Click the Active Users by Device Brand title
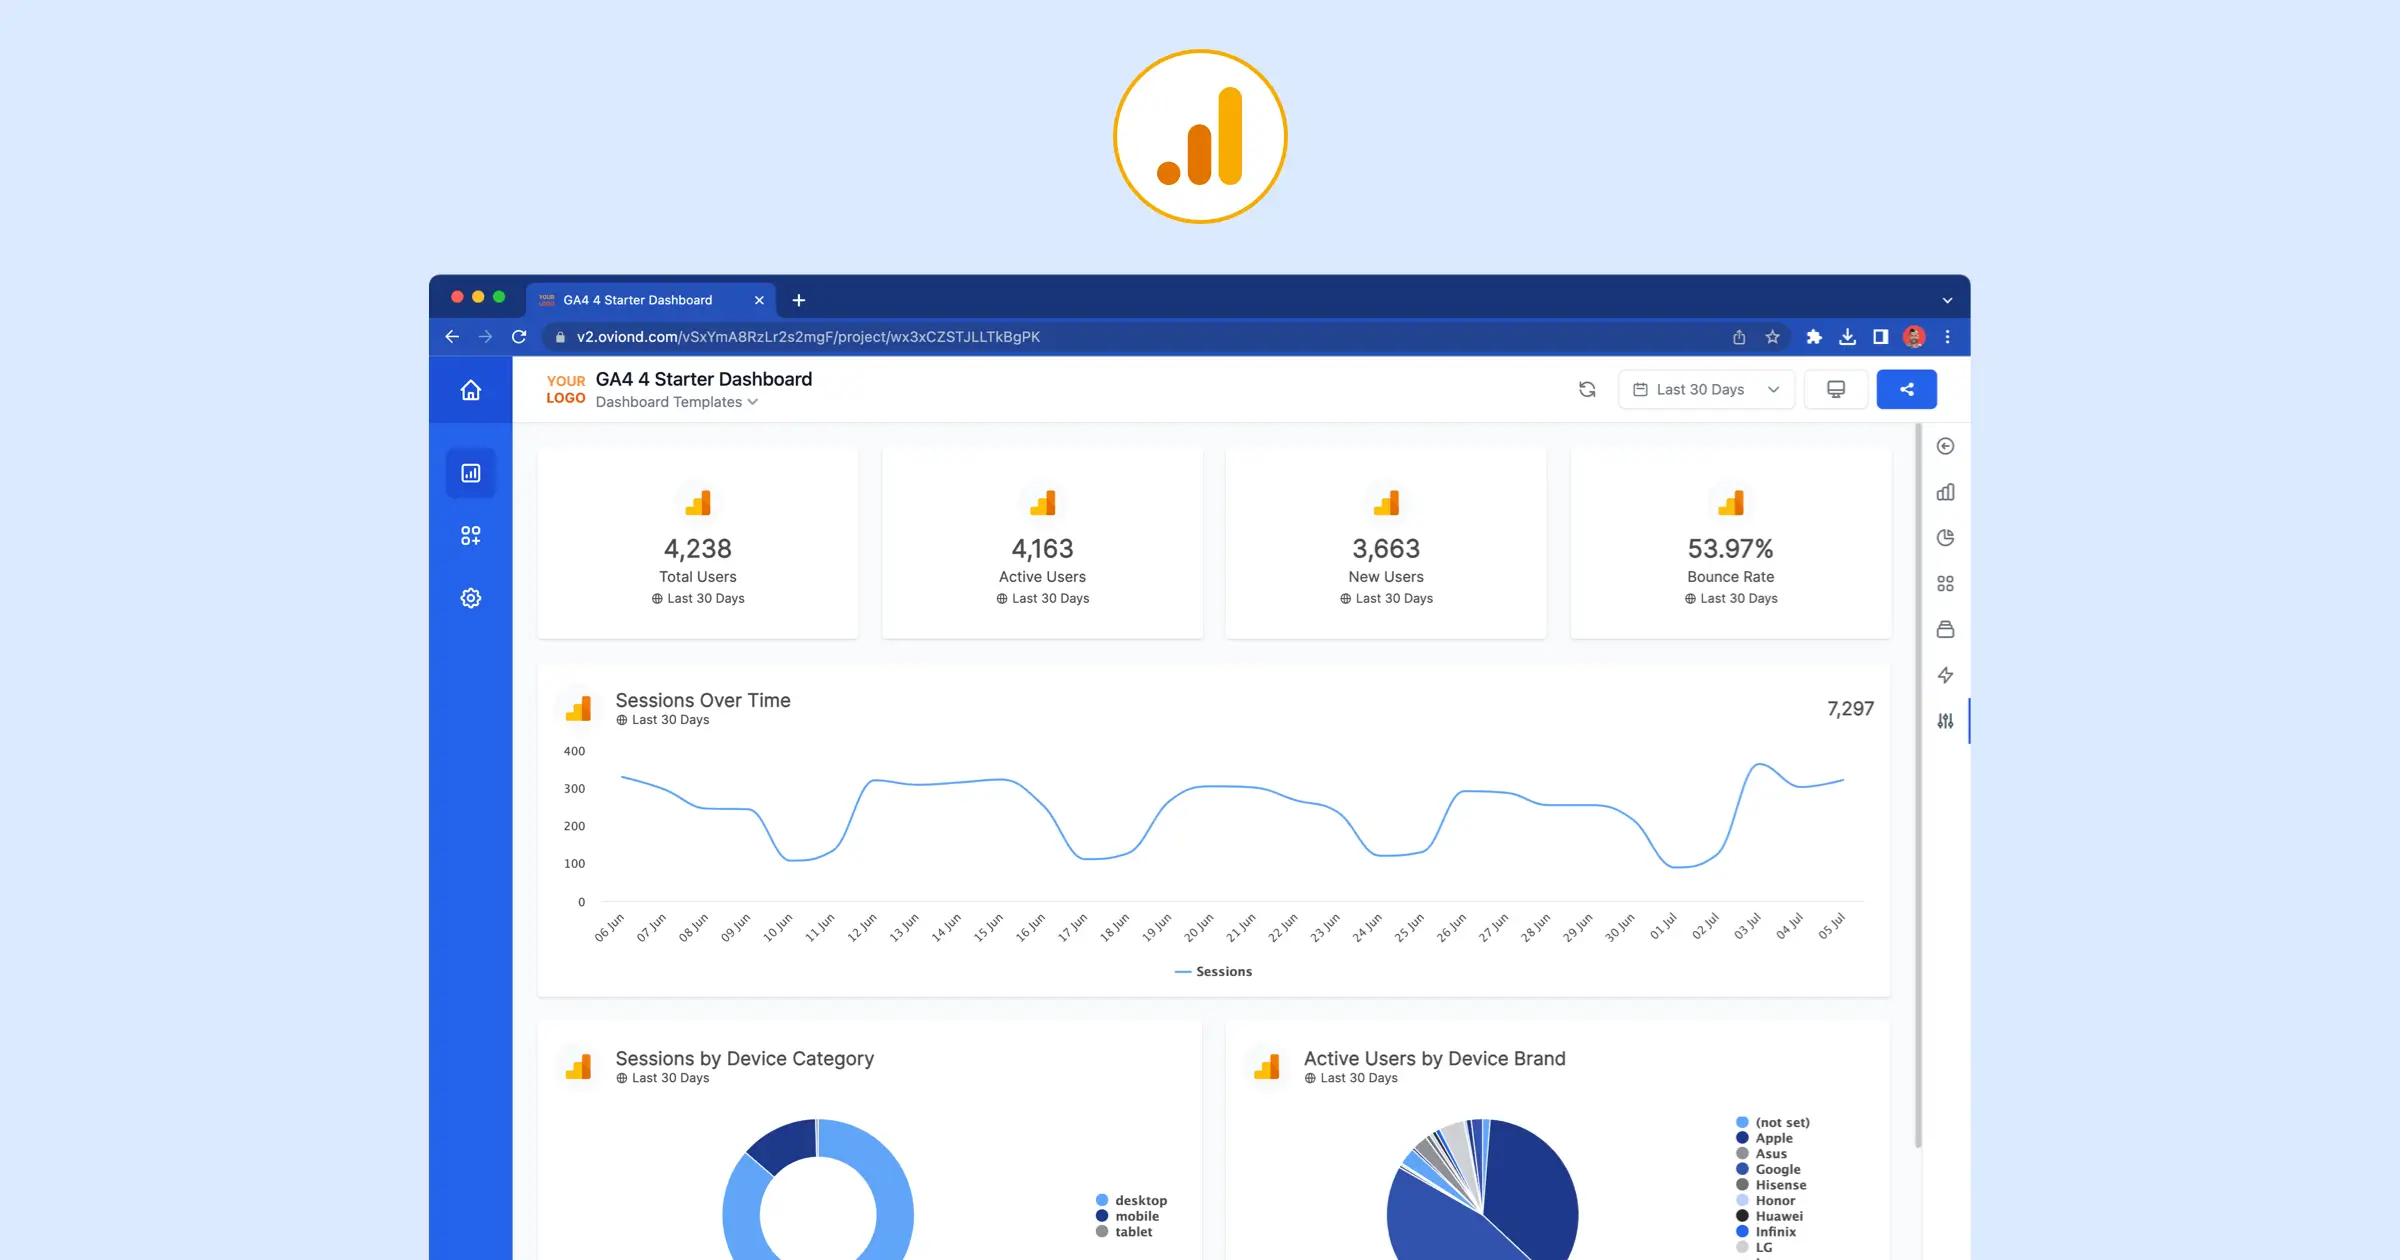 [x=1434, y=1058]
